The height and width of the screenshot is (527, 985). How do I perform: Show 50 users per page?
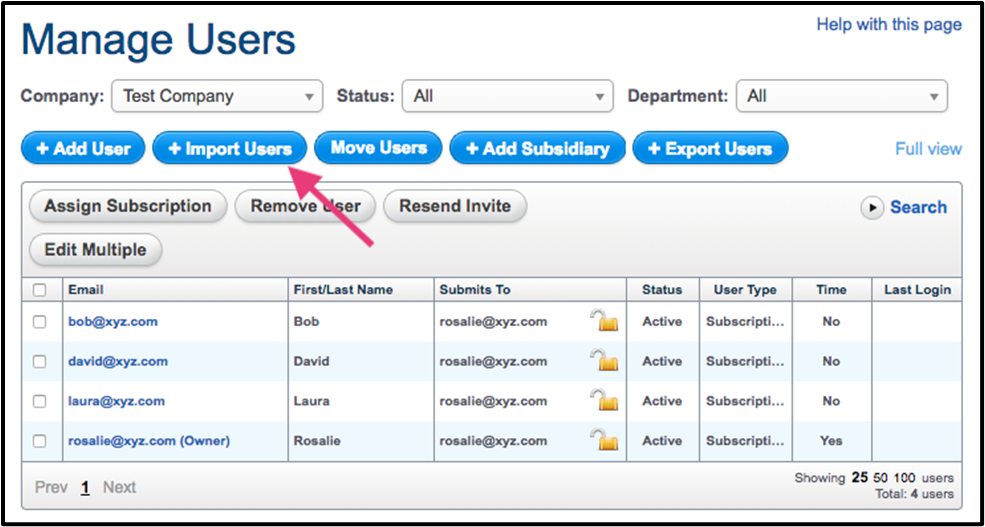(x=881, y=478)
